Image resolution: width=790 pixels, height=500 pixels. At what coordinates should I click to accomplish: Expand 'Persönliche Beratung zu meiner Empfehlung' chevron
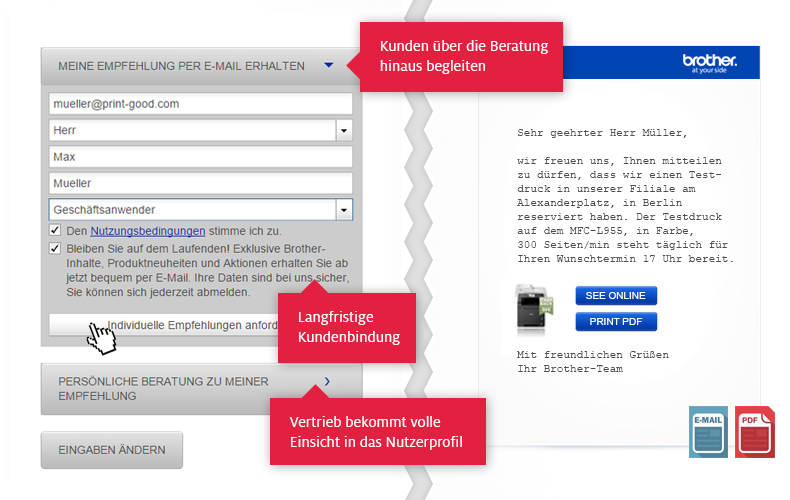pos(327,382)
